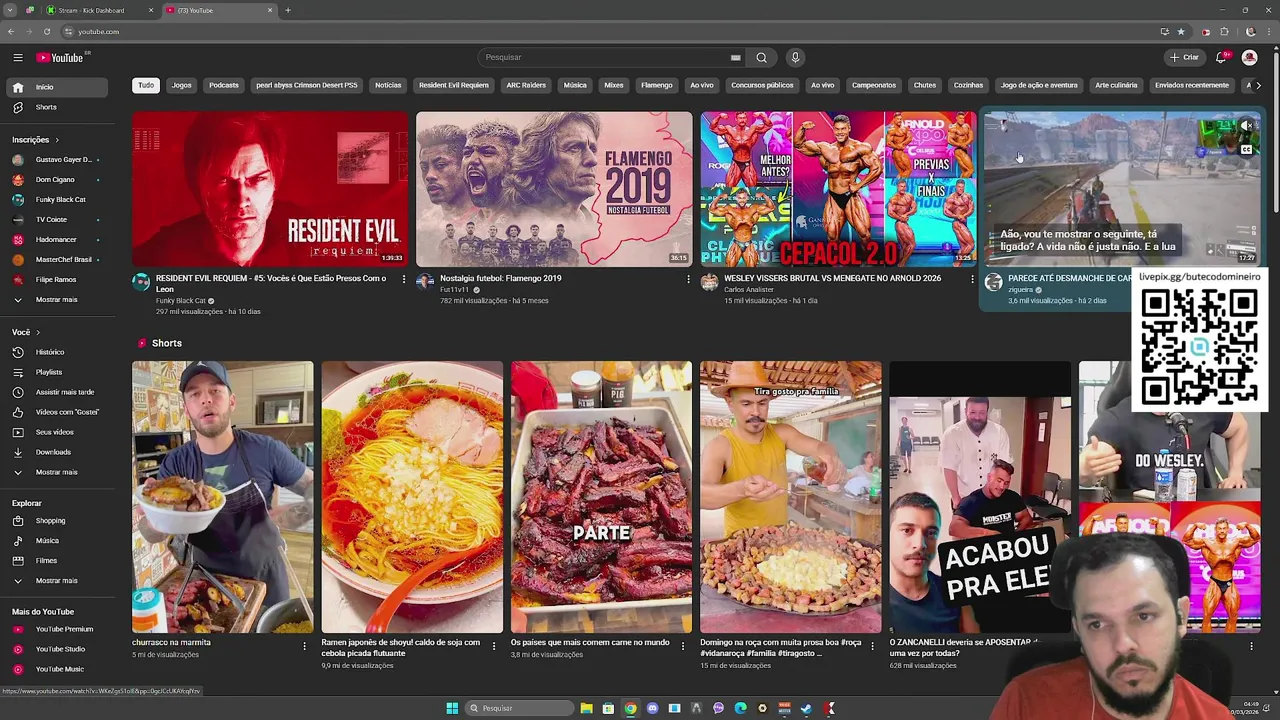Image resolution: width=1280 pixels, height=720 pixels.
Task: Open the Ramen japonês short thumbnail
Action: click(x=412, y=497)
